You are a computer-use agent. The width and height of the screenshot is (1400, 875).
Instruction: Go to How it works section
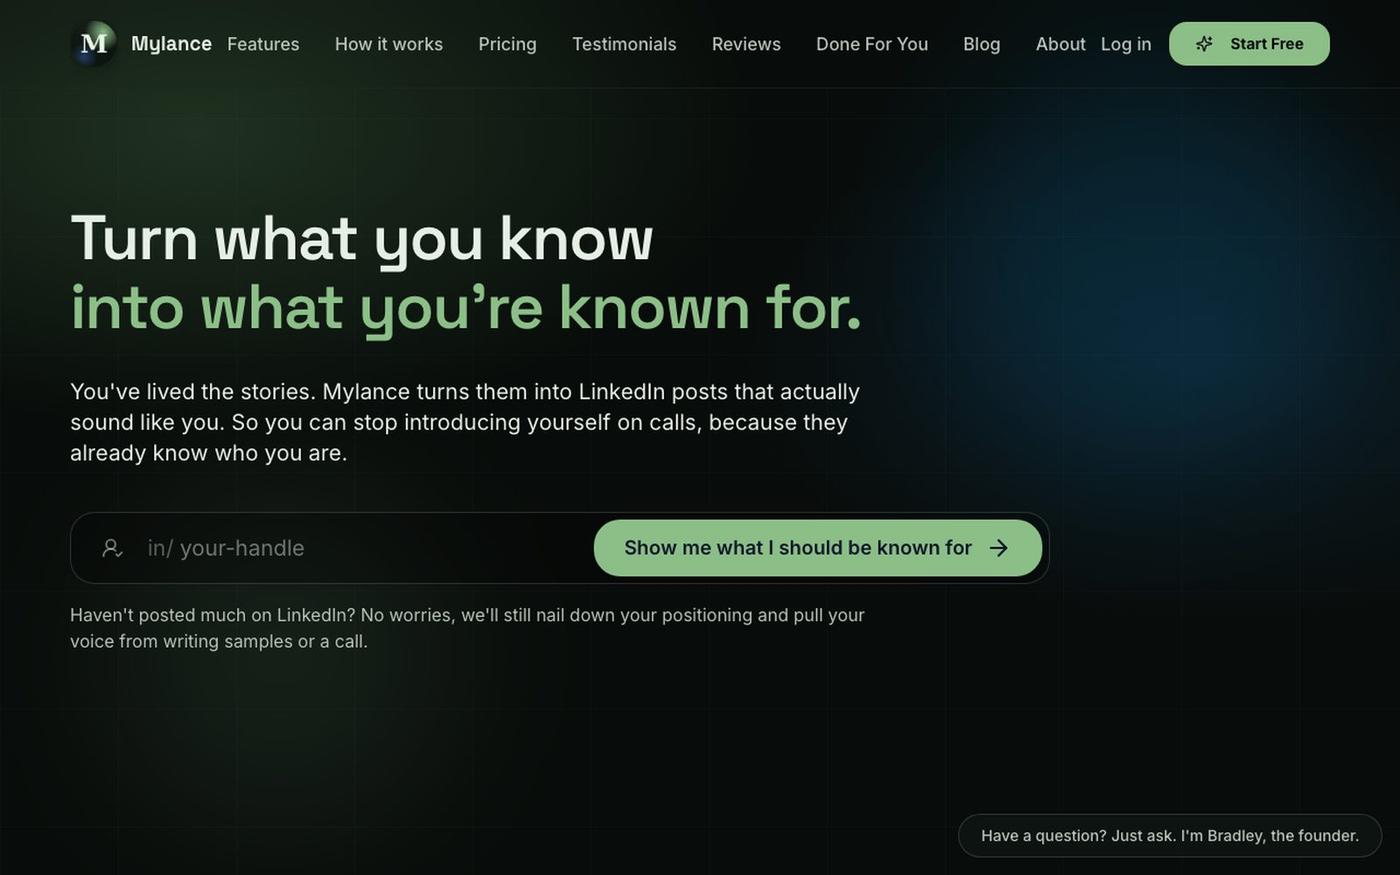(x=389, y=44)
